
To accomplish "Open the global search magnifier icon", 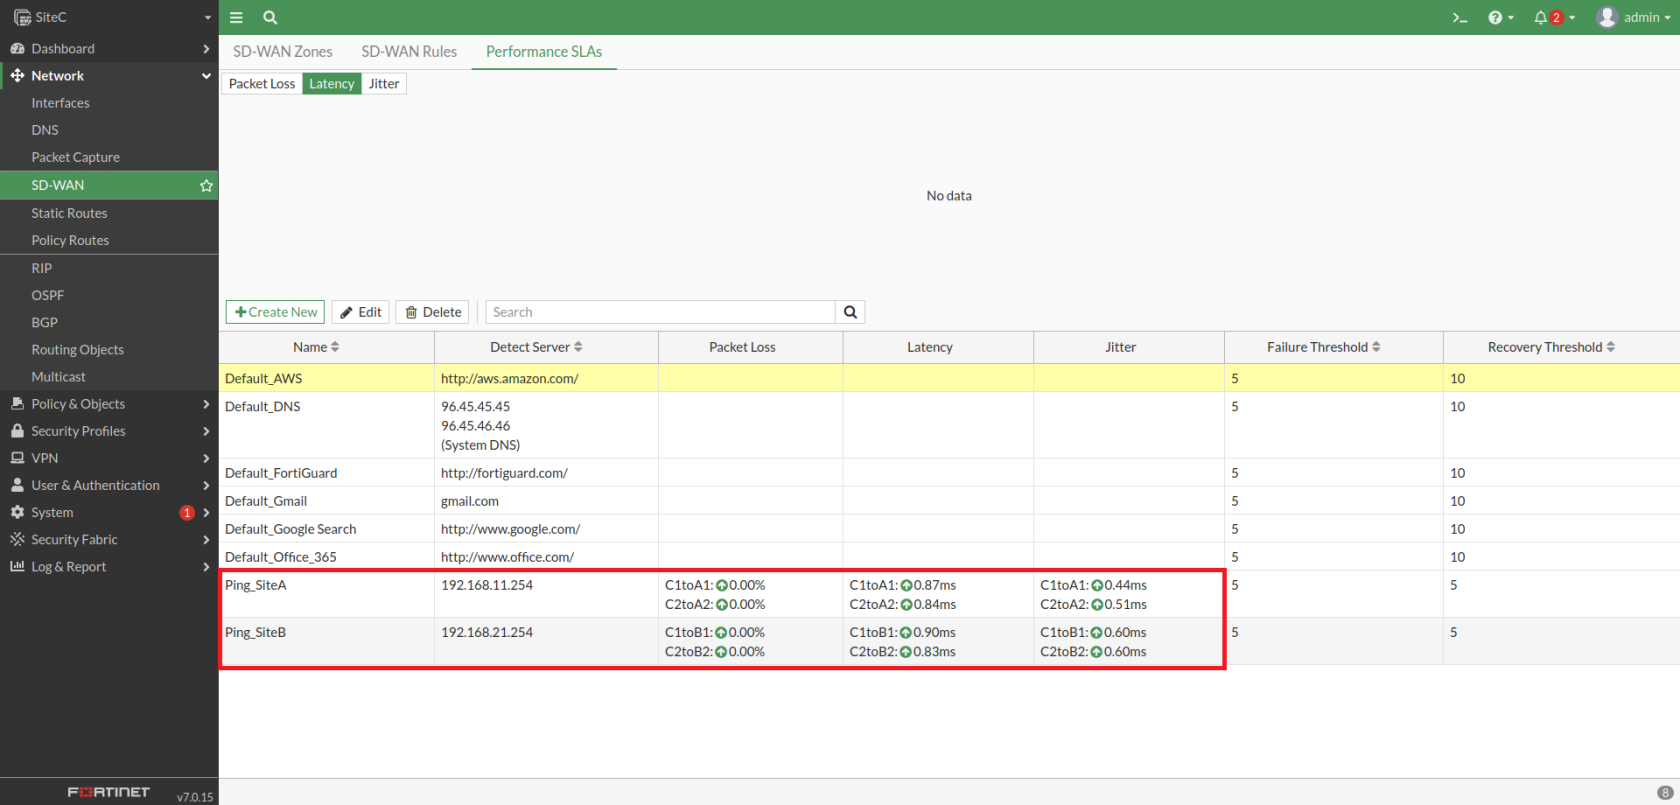I will tap(270, 17).
